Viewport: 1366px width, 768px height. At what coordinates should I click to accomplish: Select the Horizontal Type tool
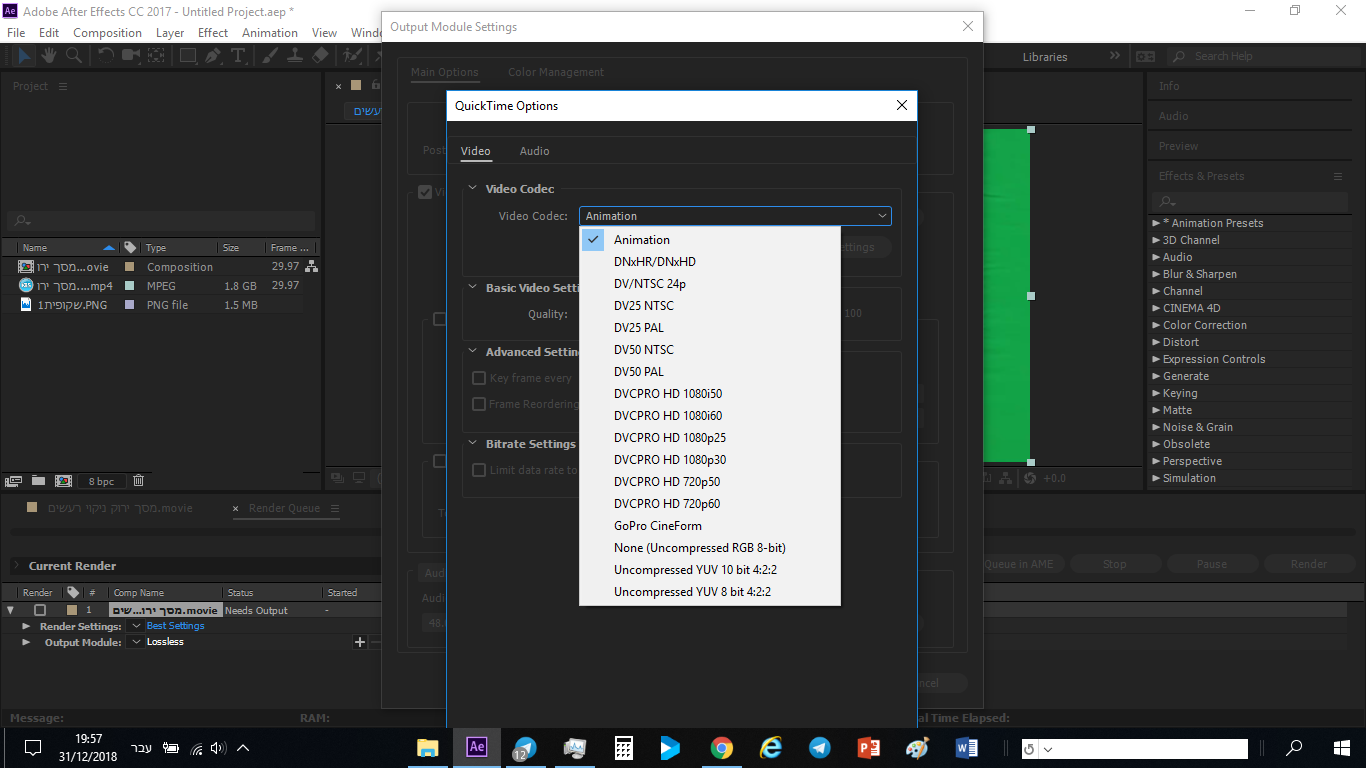coord(237,56)
